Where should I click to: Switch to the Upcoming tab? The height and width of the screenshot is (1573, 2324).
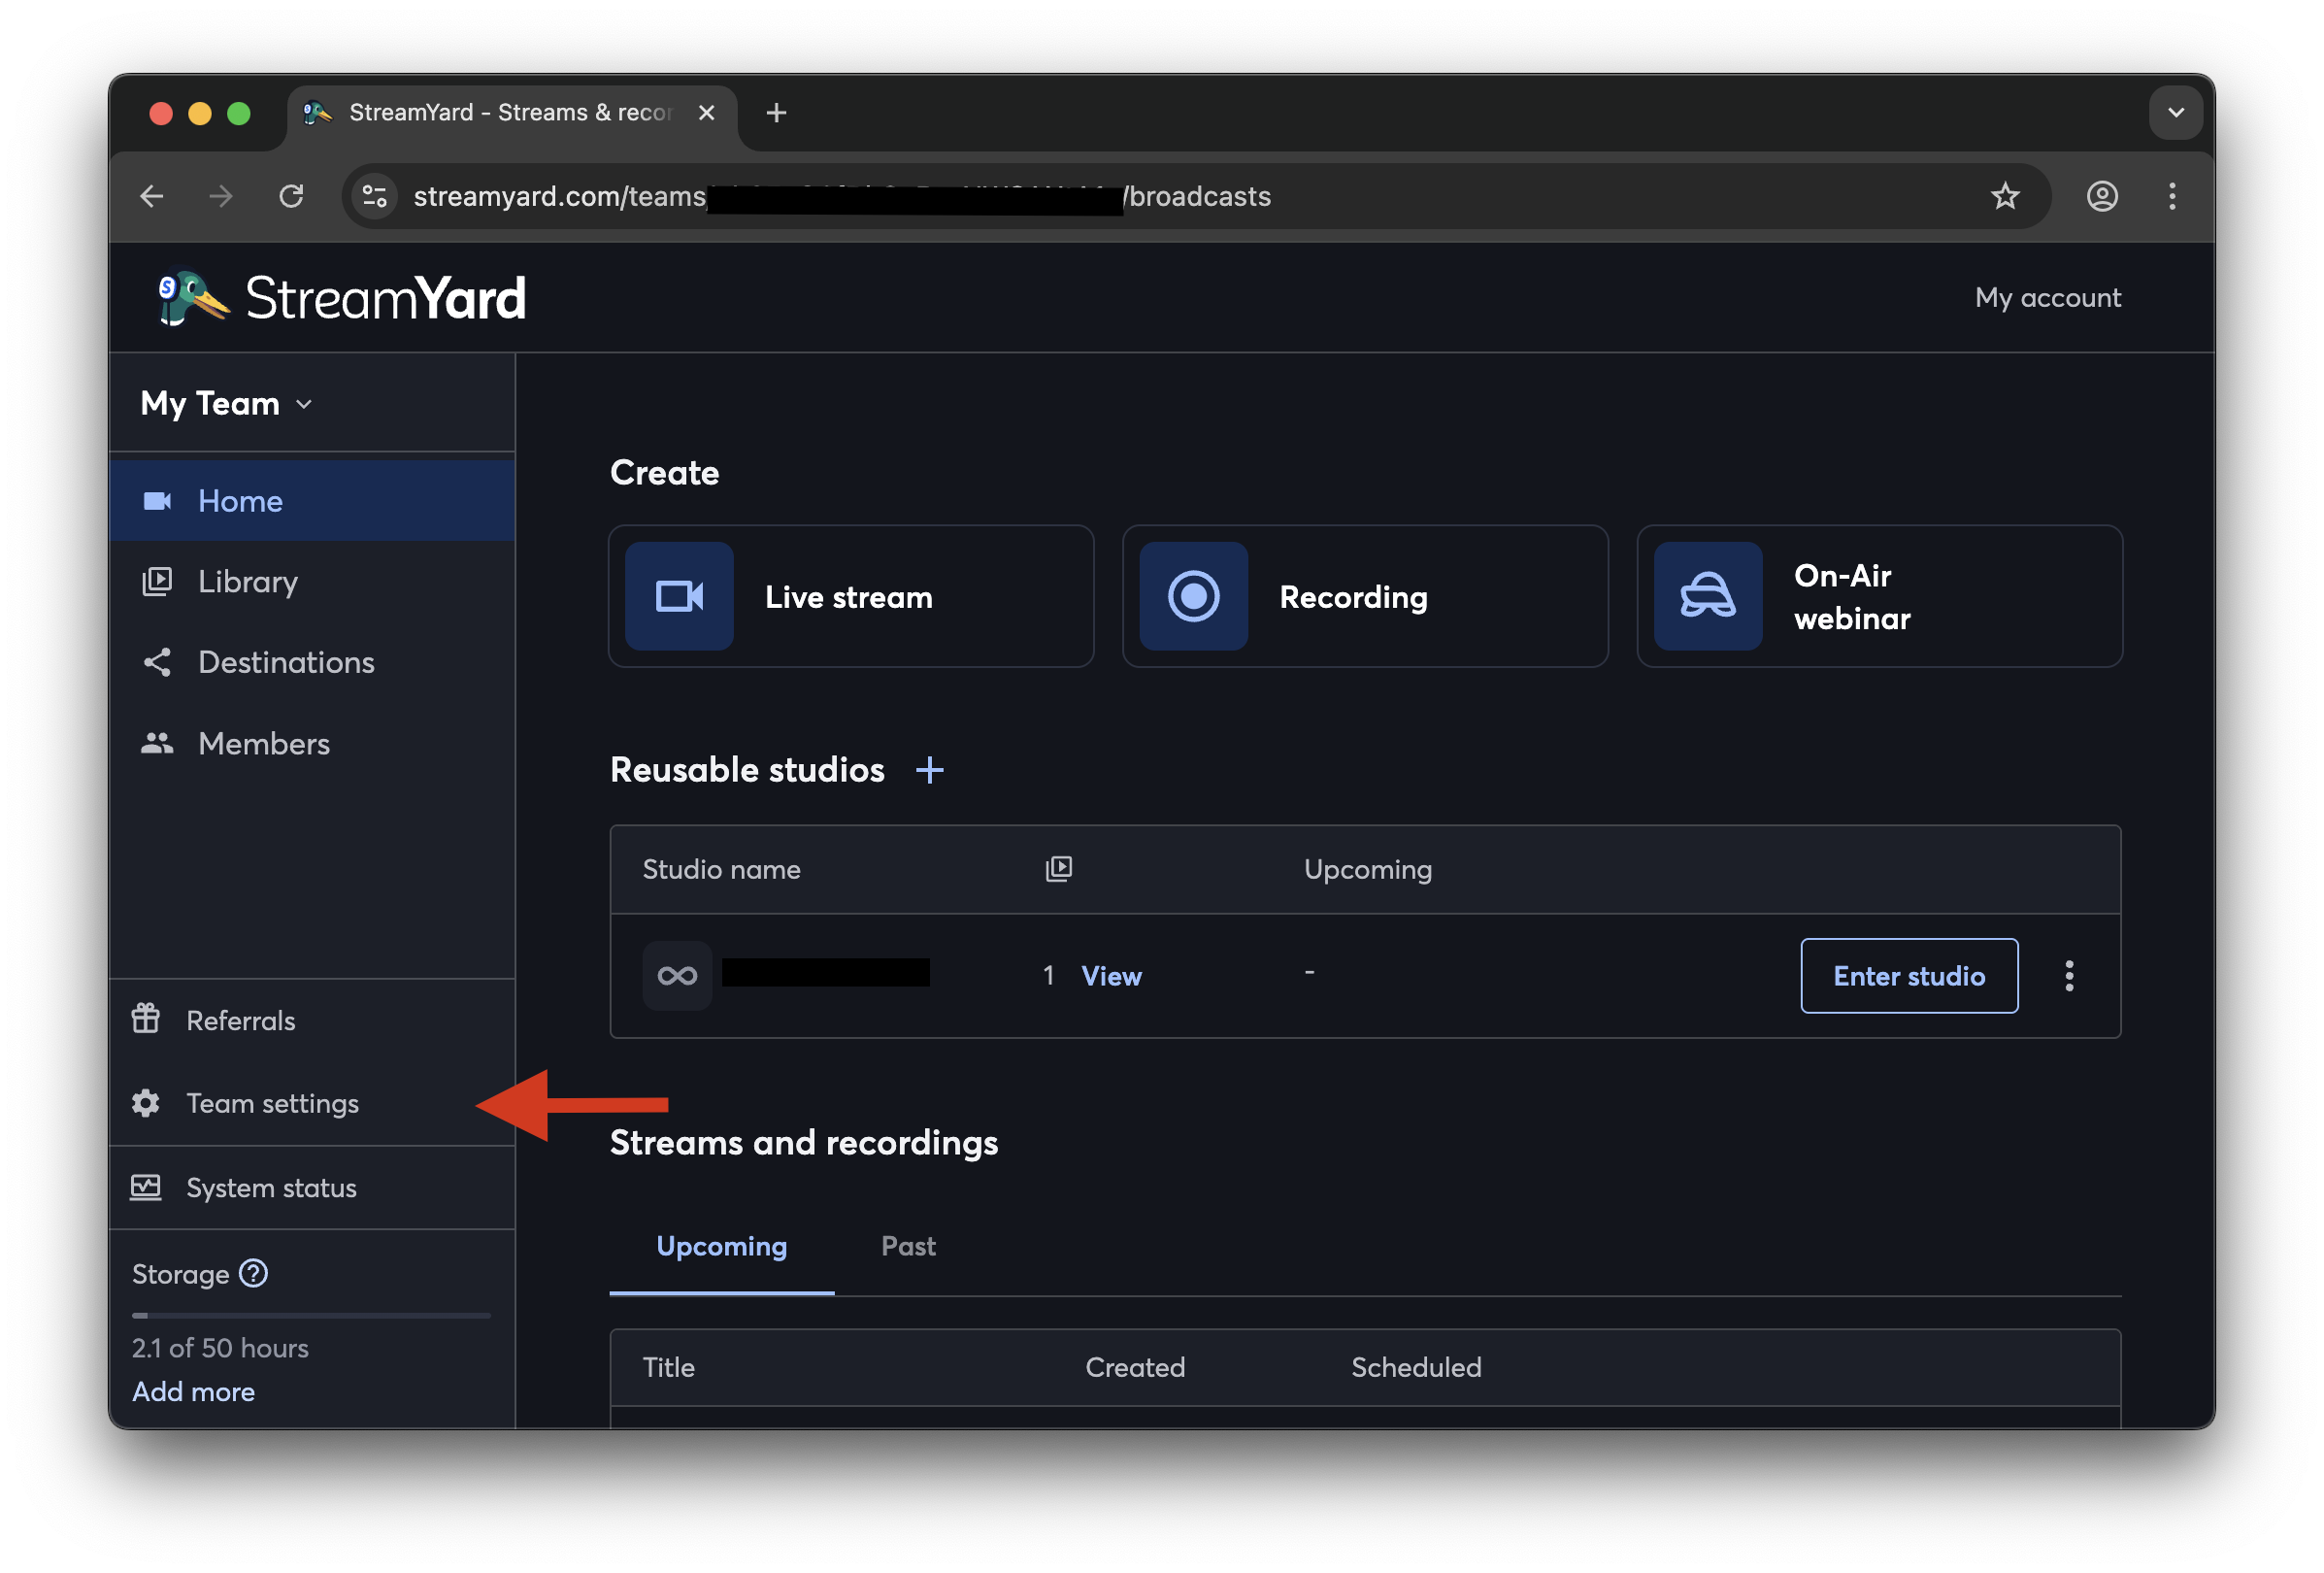(x=722, y=1246)
